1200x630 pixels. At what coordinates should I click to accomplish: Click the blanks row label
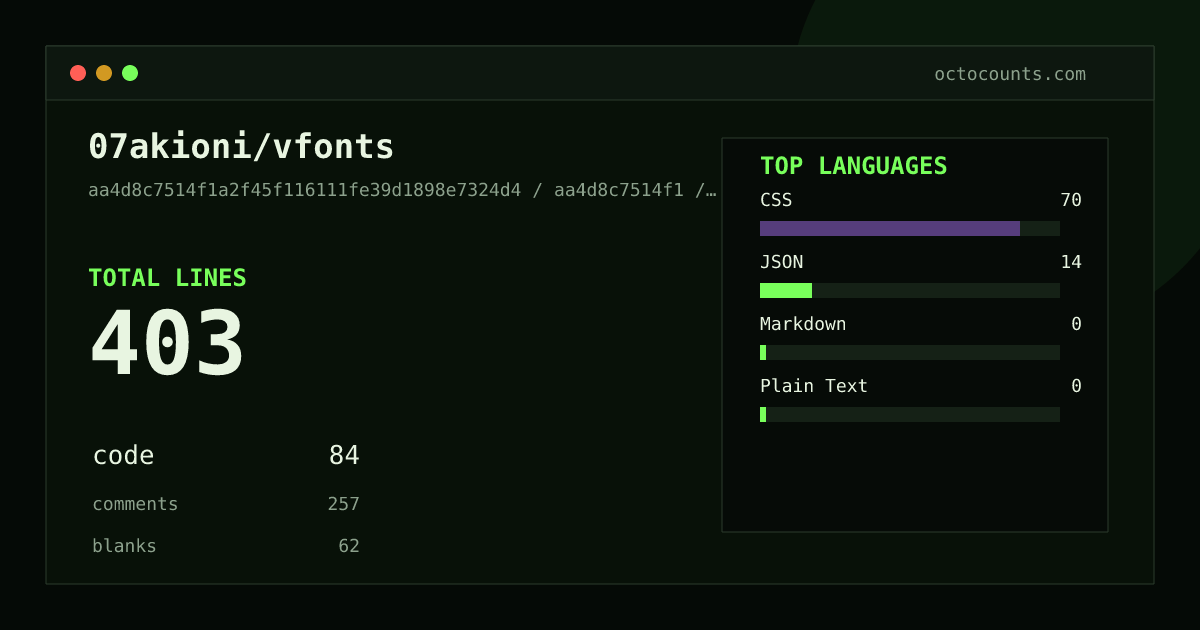click(x=124, y=546)
